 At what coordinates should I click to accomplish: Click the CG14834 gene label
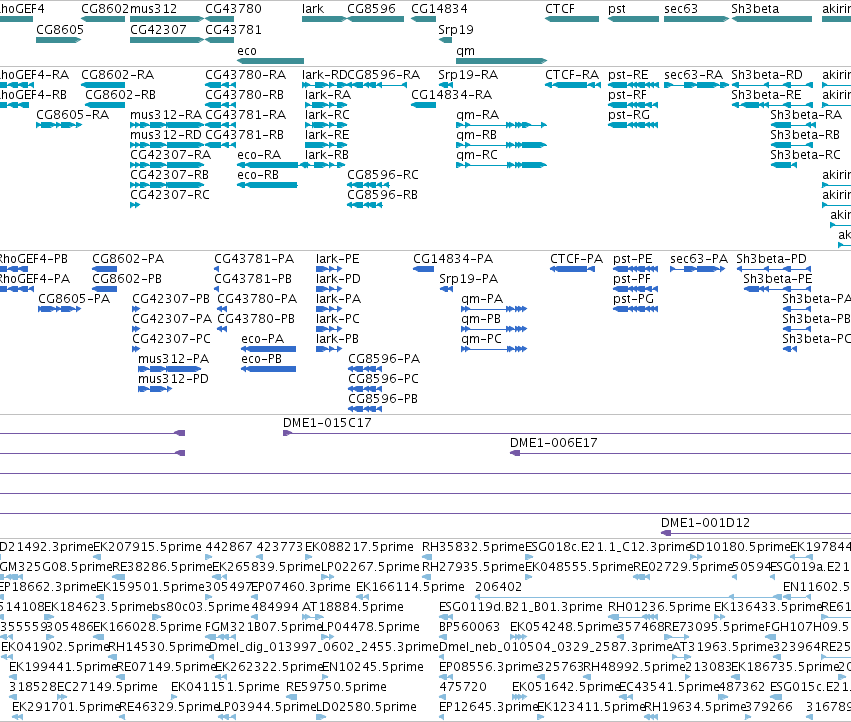(x=439, y=9)
